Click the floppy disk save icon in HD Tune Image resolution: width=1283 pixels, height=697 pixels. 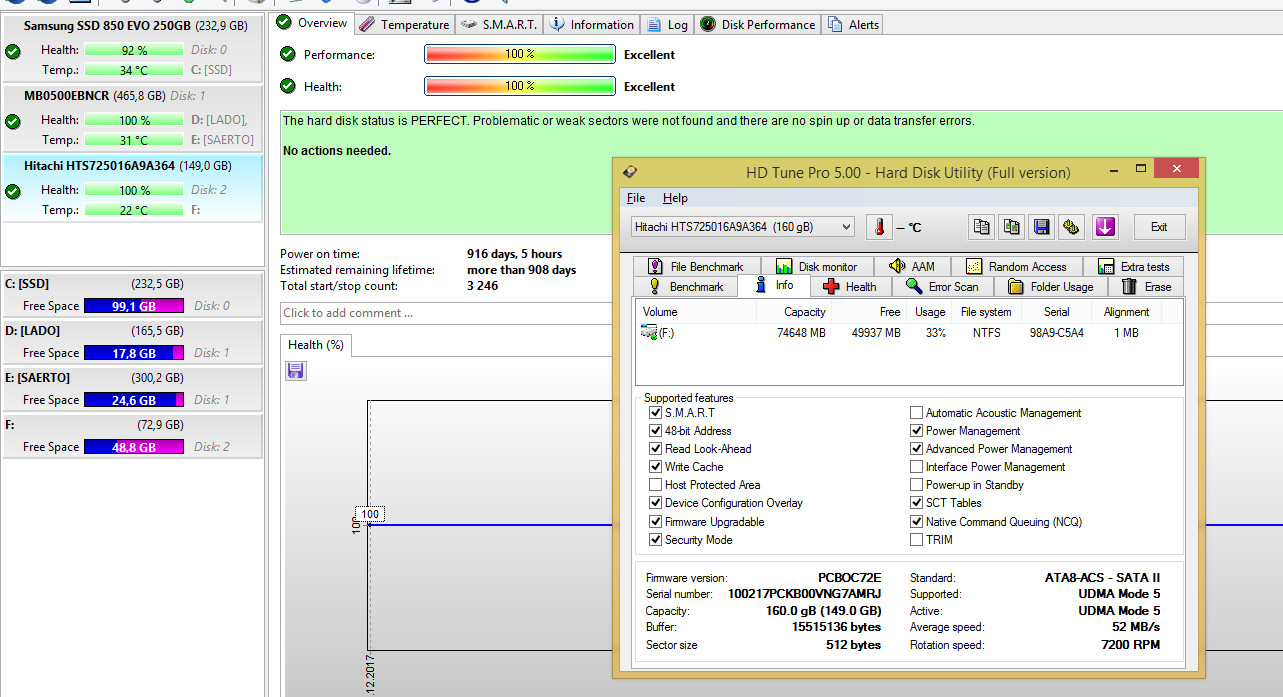1042,227
